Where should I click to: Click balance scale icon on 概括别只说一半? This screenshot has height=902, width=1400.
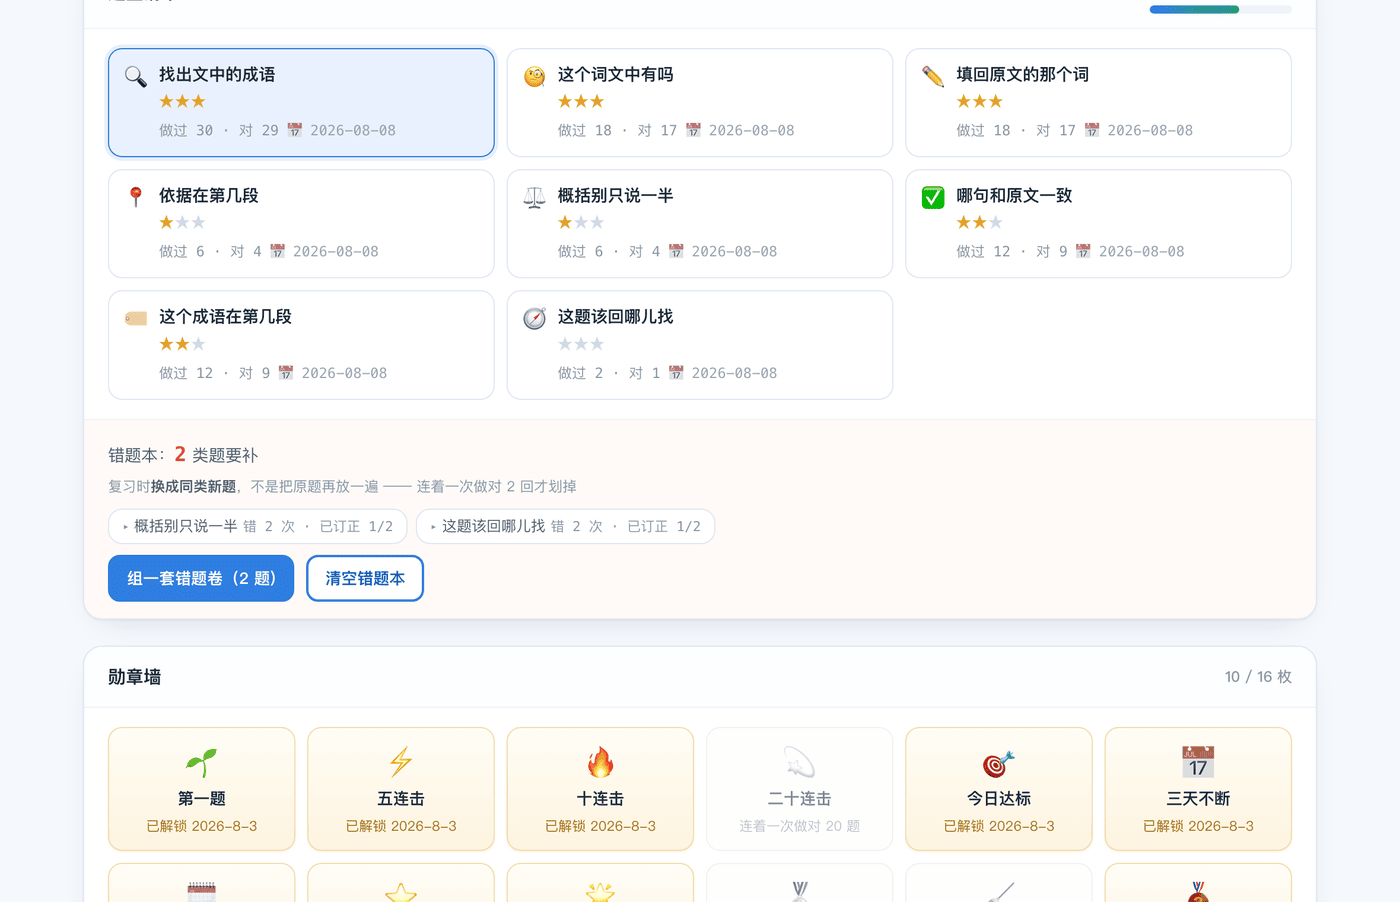[535, 197]
